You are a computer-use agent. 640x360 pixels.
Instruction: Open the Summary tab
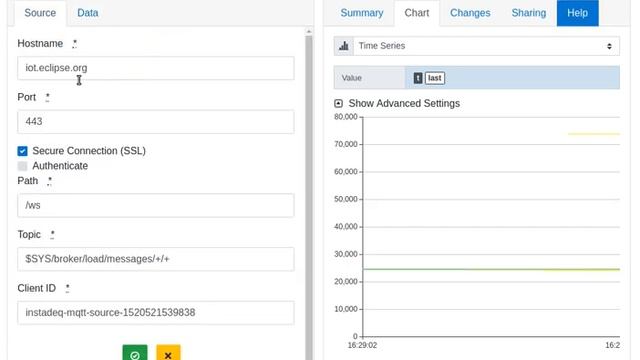coord(362,13)
